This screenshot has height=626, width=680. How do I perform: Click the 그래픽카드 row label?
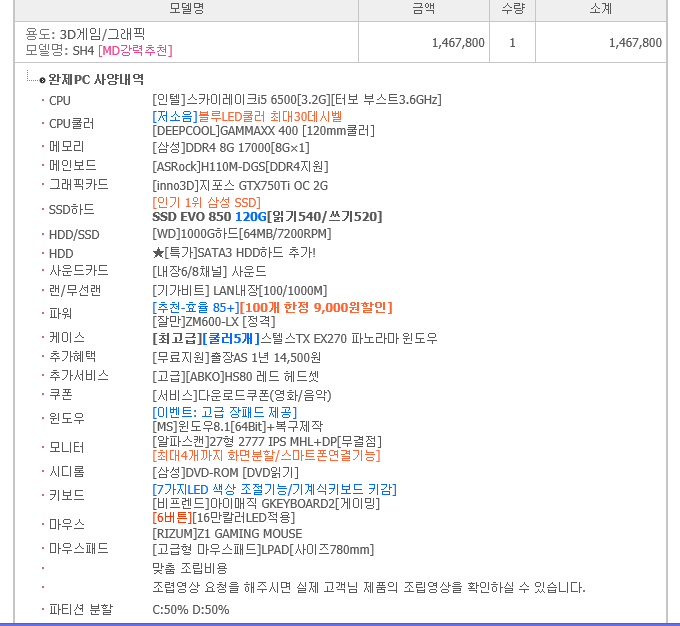(79, 185)
